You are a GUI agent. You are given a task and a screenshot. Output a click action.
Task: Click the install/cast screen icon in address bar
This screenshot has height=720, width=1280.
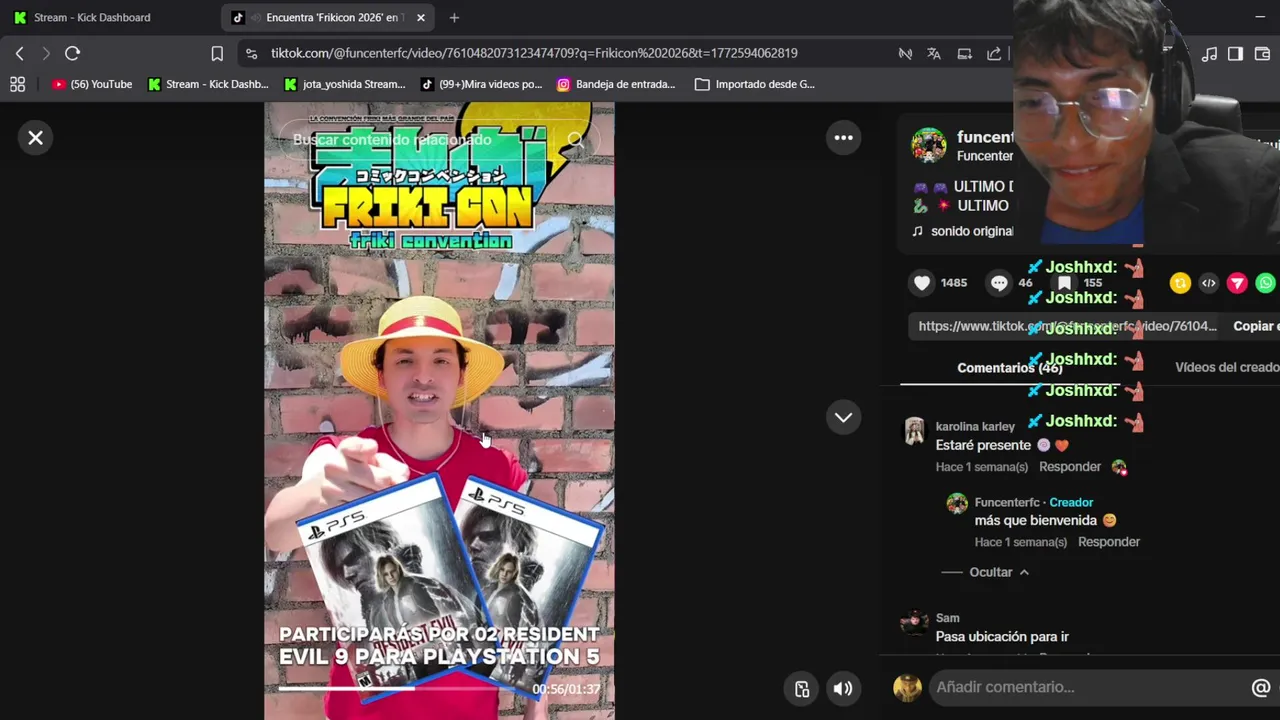coord(964,53)
